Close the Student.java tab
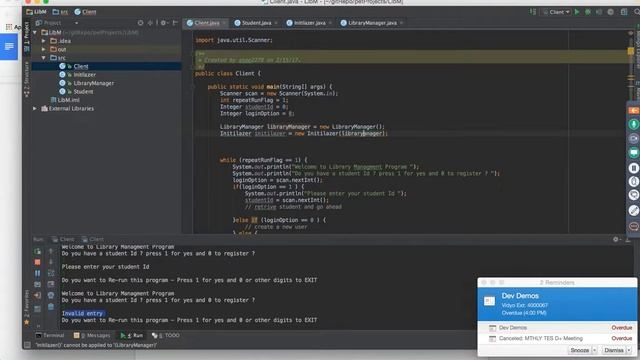Screen dimensions: 640x360 pos(276,23)
